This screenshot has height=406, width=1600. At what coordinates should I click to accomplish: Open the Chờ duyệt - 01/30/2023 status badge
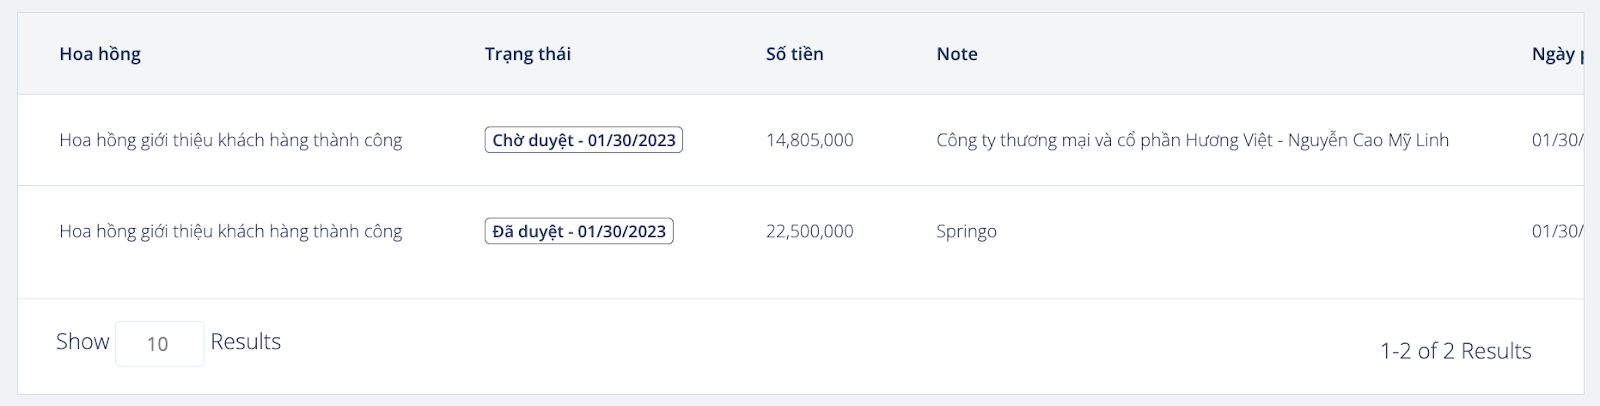click(584, 140)
